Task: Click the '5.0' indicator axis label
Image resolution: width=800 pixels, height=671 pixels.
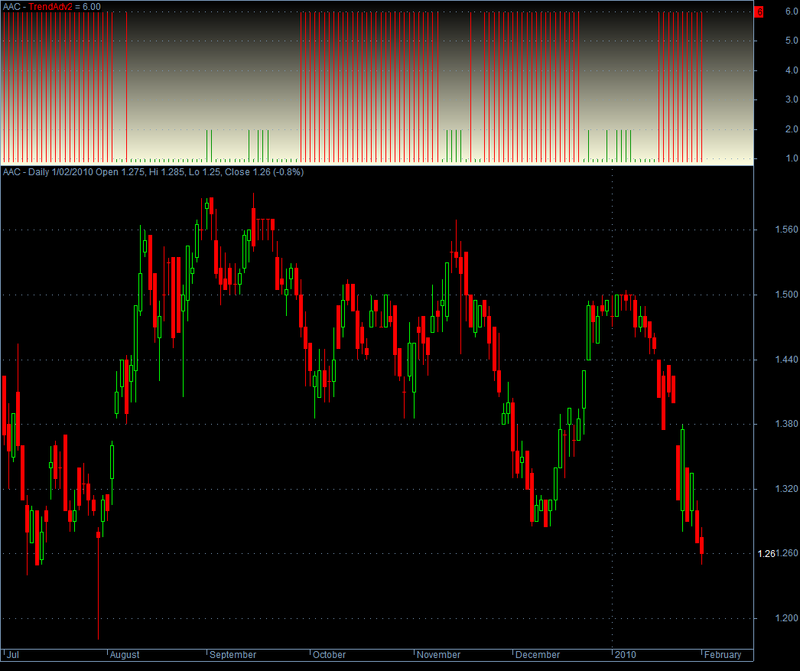Action: pos(792,40)
